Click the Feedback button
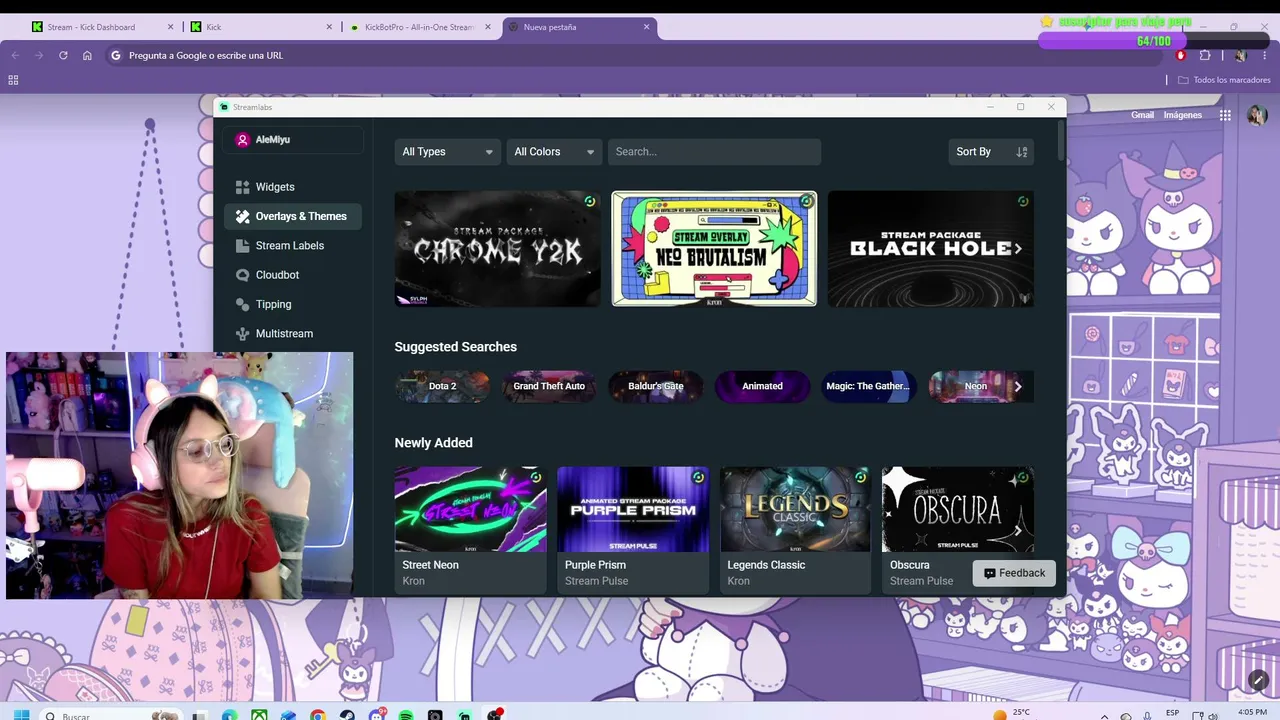 [x=1014, y=573]
